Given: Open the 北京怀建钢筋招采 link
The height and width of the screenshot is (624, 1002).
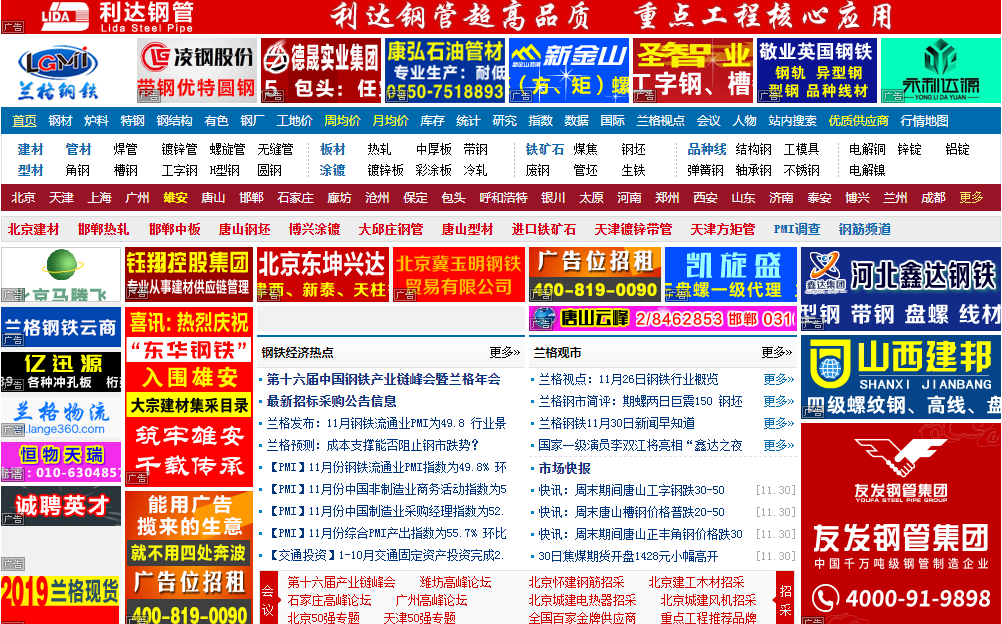Looking at the screenshot, I should (x=576, y=582).
